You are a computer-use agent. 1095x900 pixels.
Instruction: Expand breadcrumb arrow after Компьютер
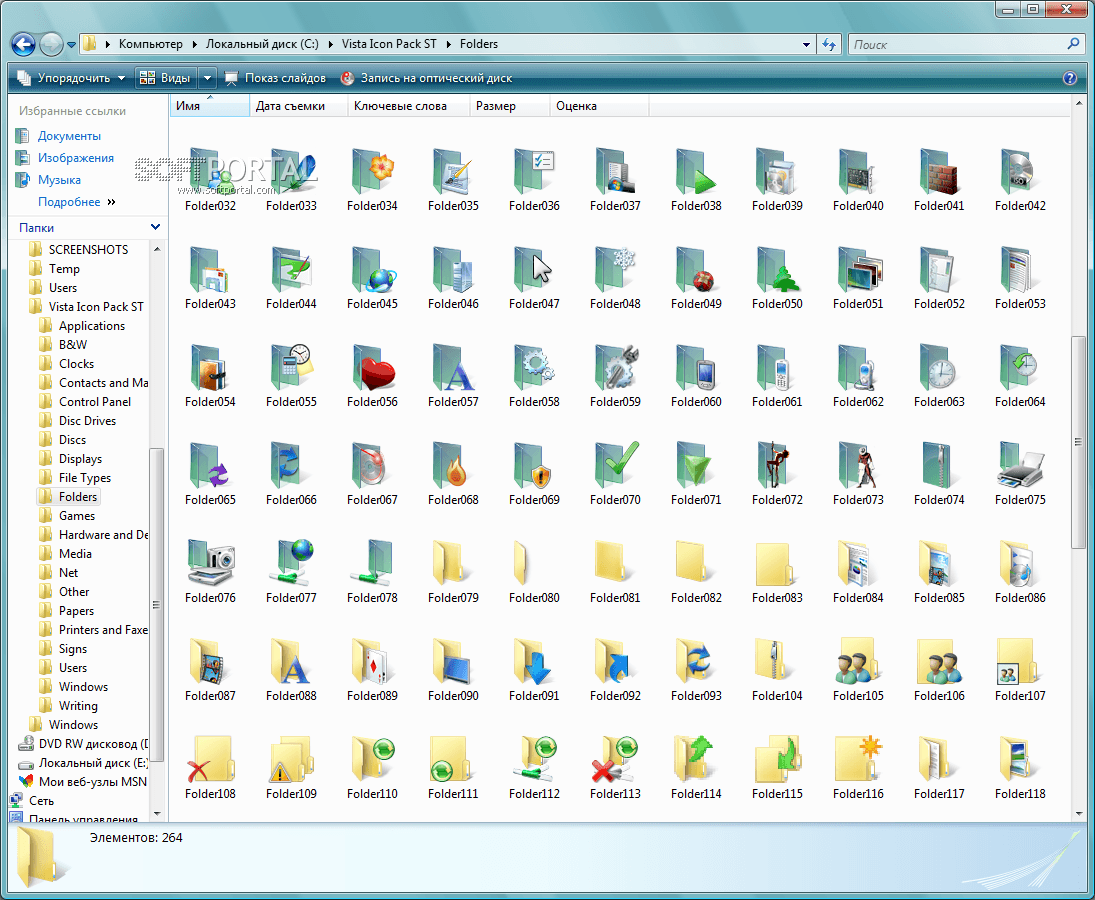click(x=194, y=44)
